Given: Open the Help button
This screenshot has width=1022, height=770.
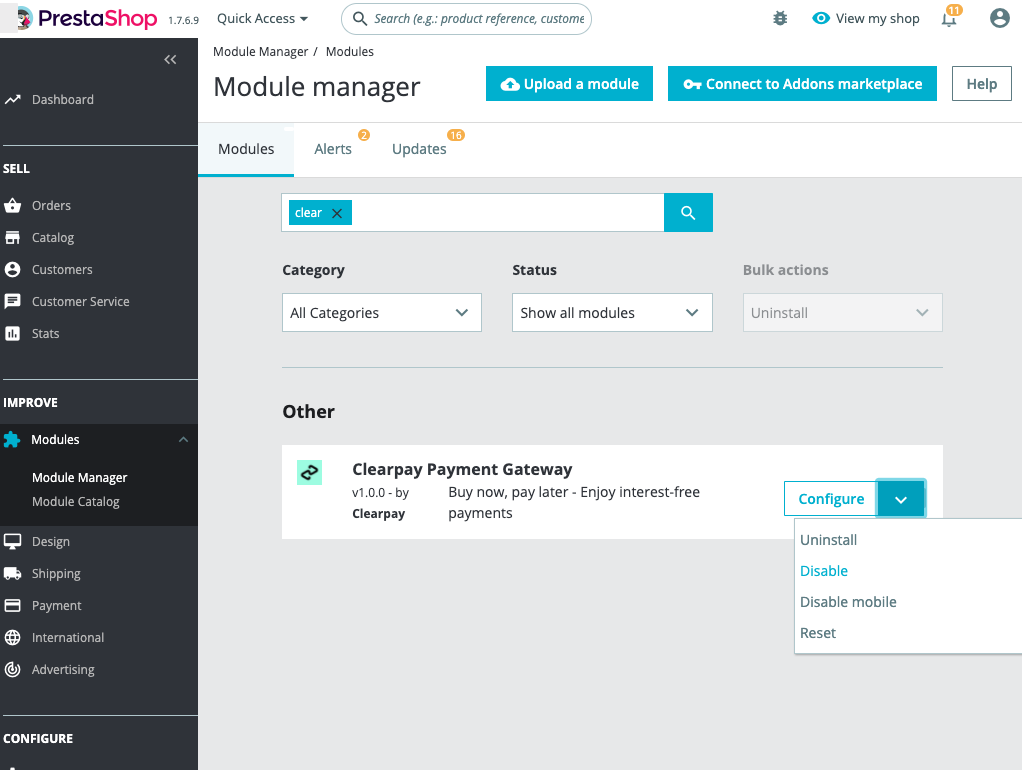Looking at the screenshot, I should click(x=982, y=83).
